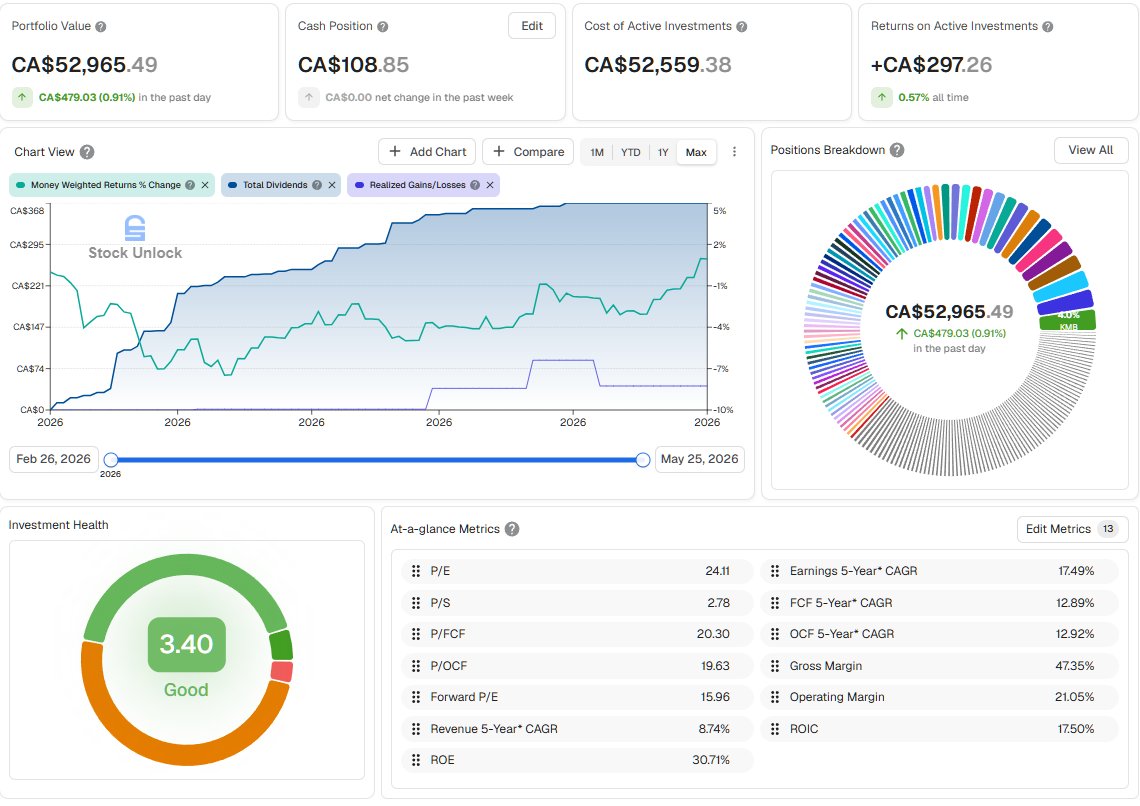Image resolution: width=1140 pixels, height=806 pixels.
Task: Click the Returns on Active Investments help icon
Action: tap(1048, 27)
